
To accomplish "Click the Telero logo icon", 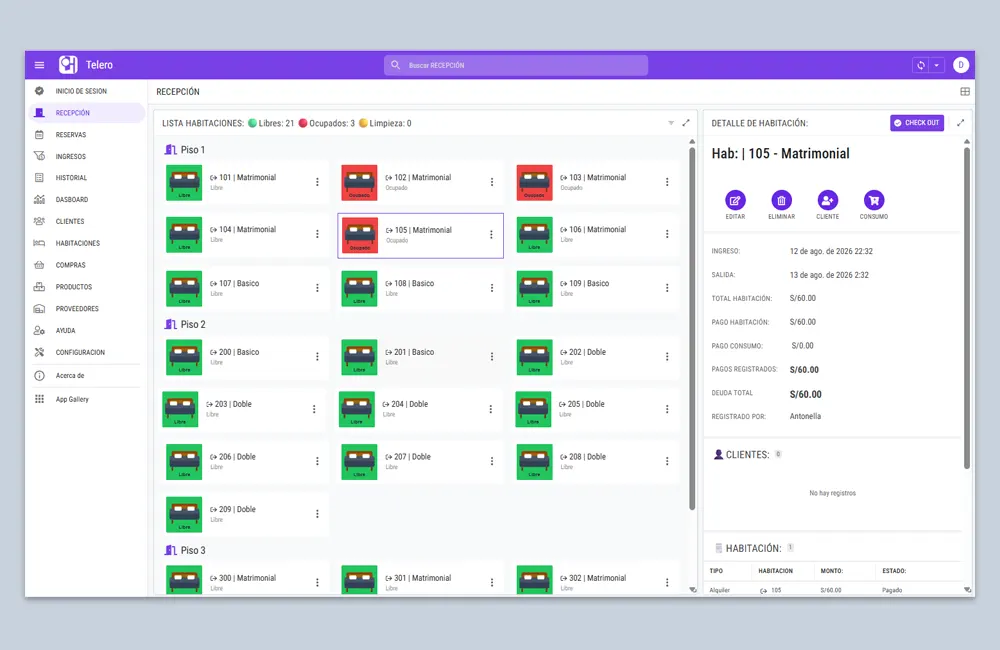I will [68, 64].
